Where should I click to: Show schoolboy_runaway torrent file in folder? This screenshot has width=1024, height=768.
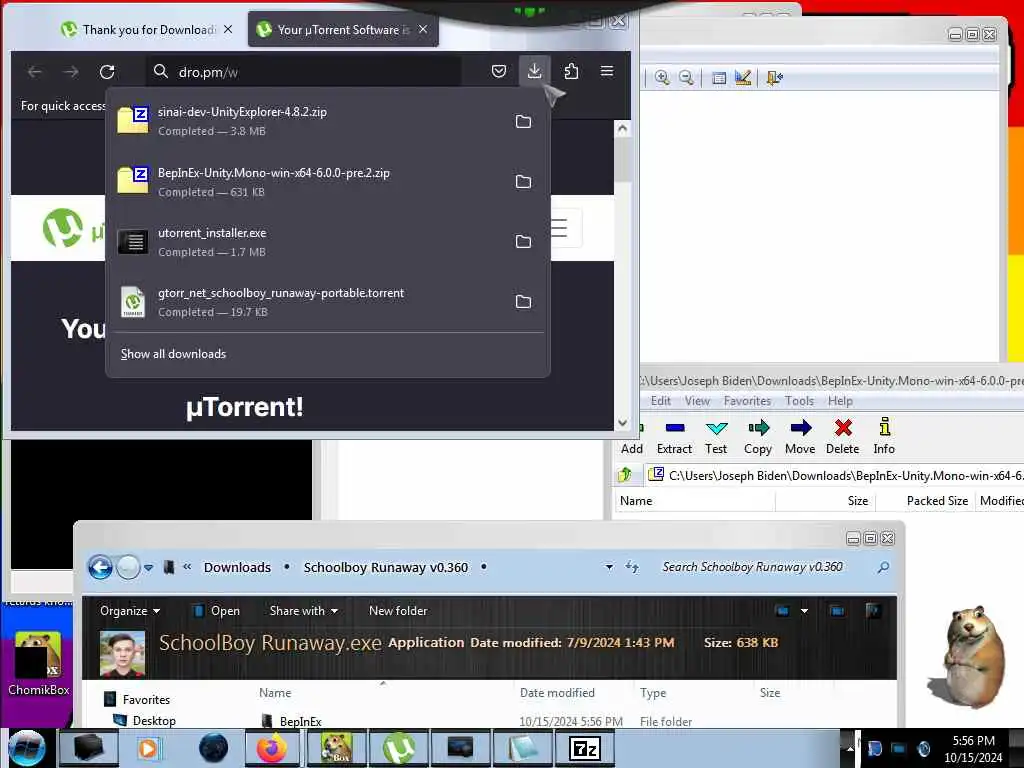tap(523, 302)
